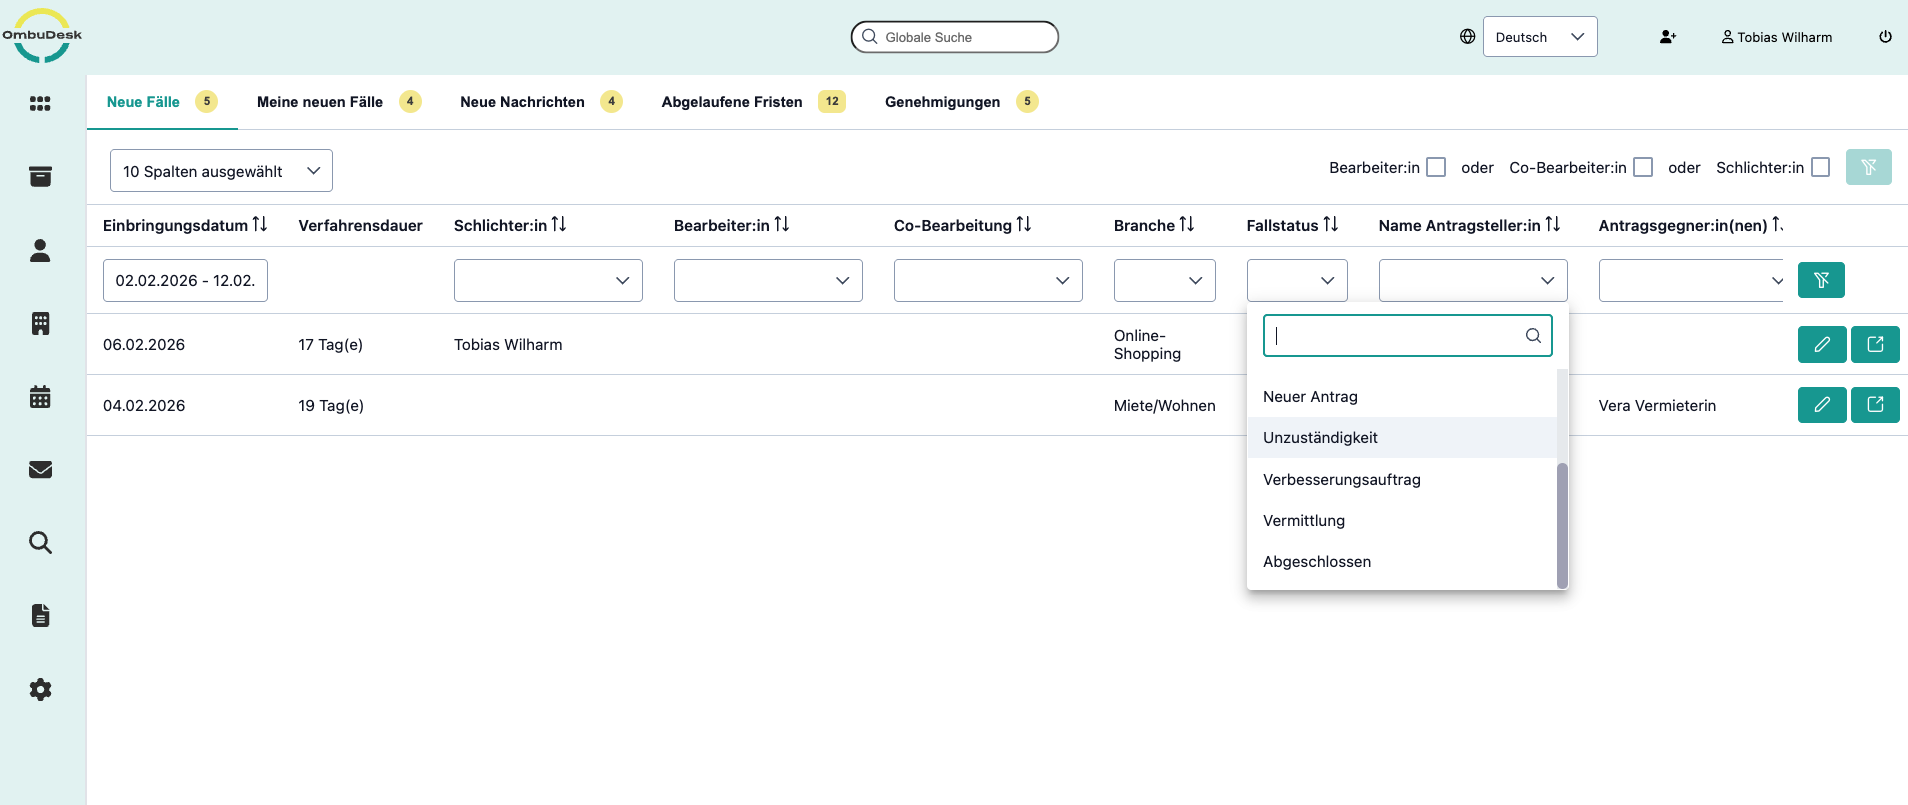The height and width of the screenshot is (805, 1908).
Task: Switch to Abgelaufene Fristen tab
Action: tap(732, 102)
